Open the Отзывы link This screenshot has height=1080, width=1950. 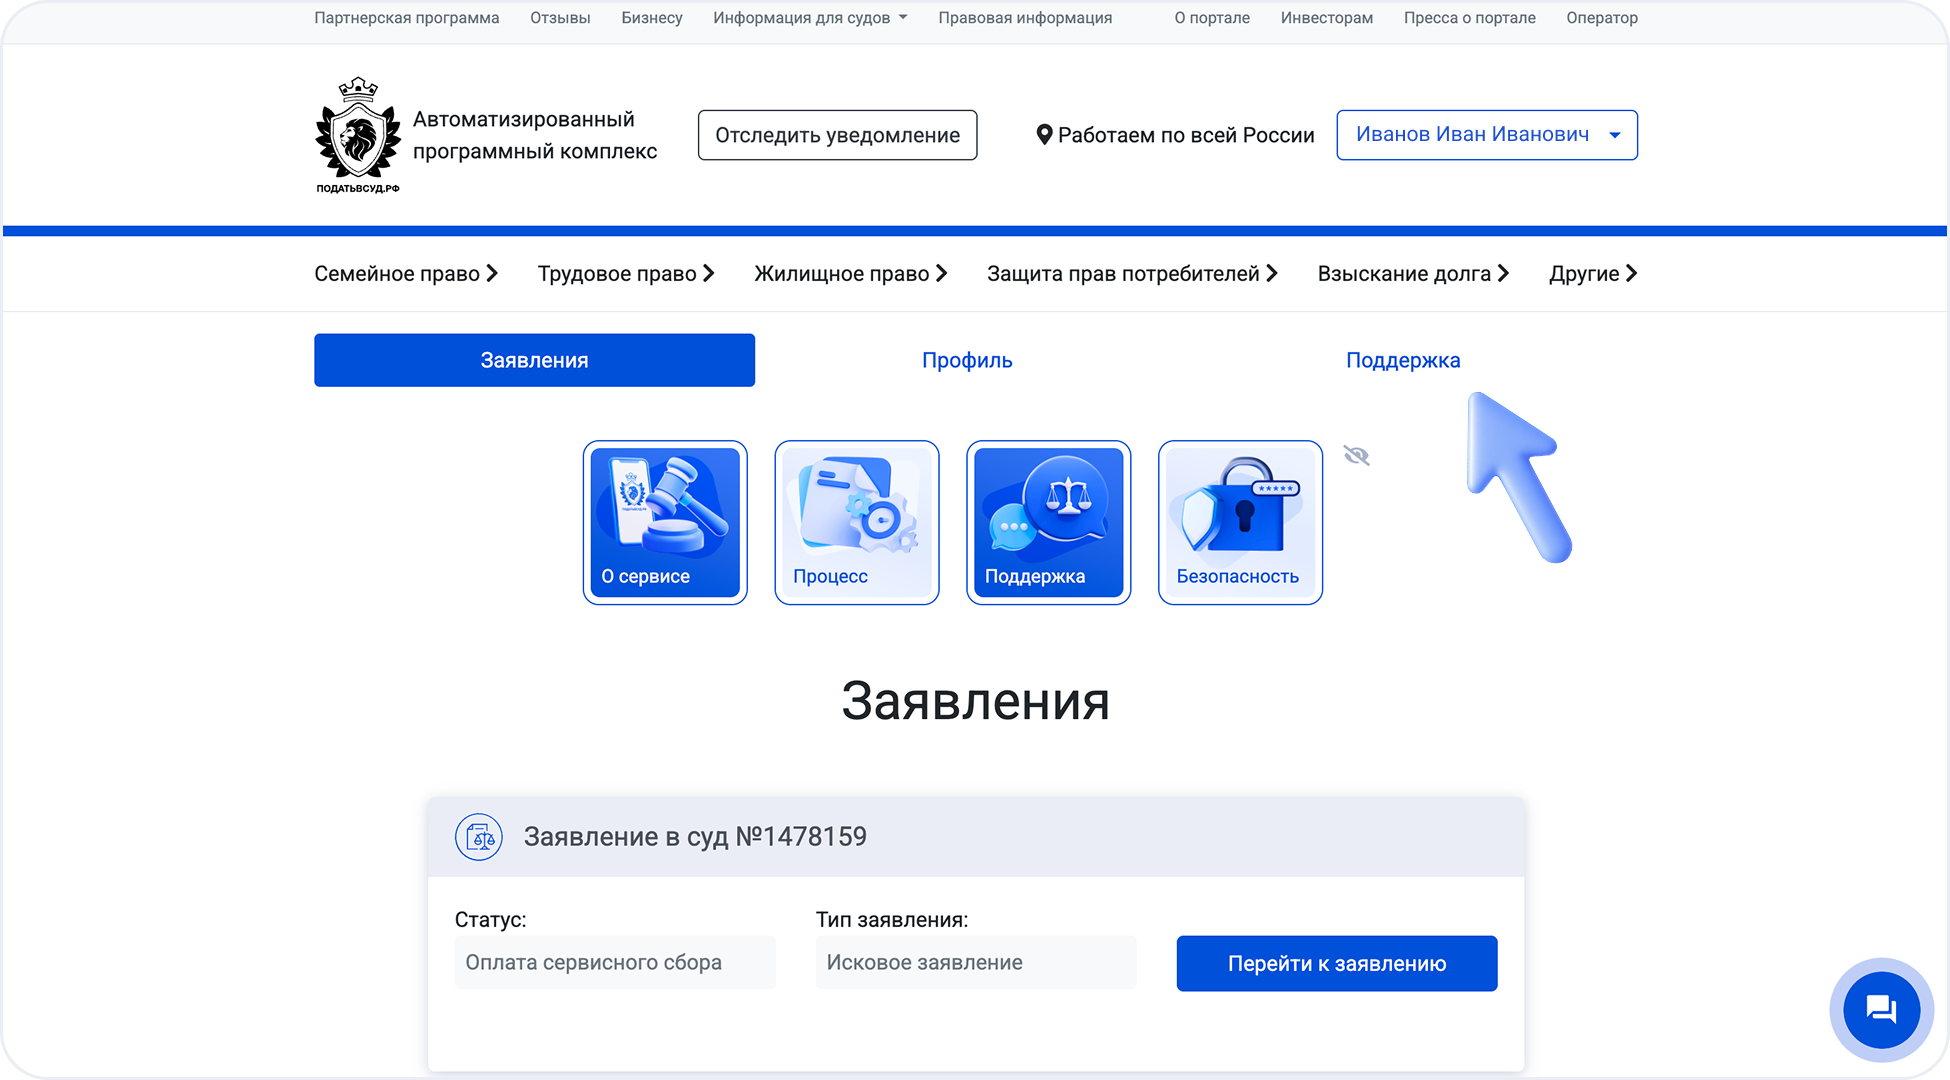(560, 18)
